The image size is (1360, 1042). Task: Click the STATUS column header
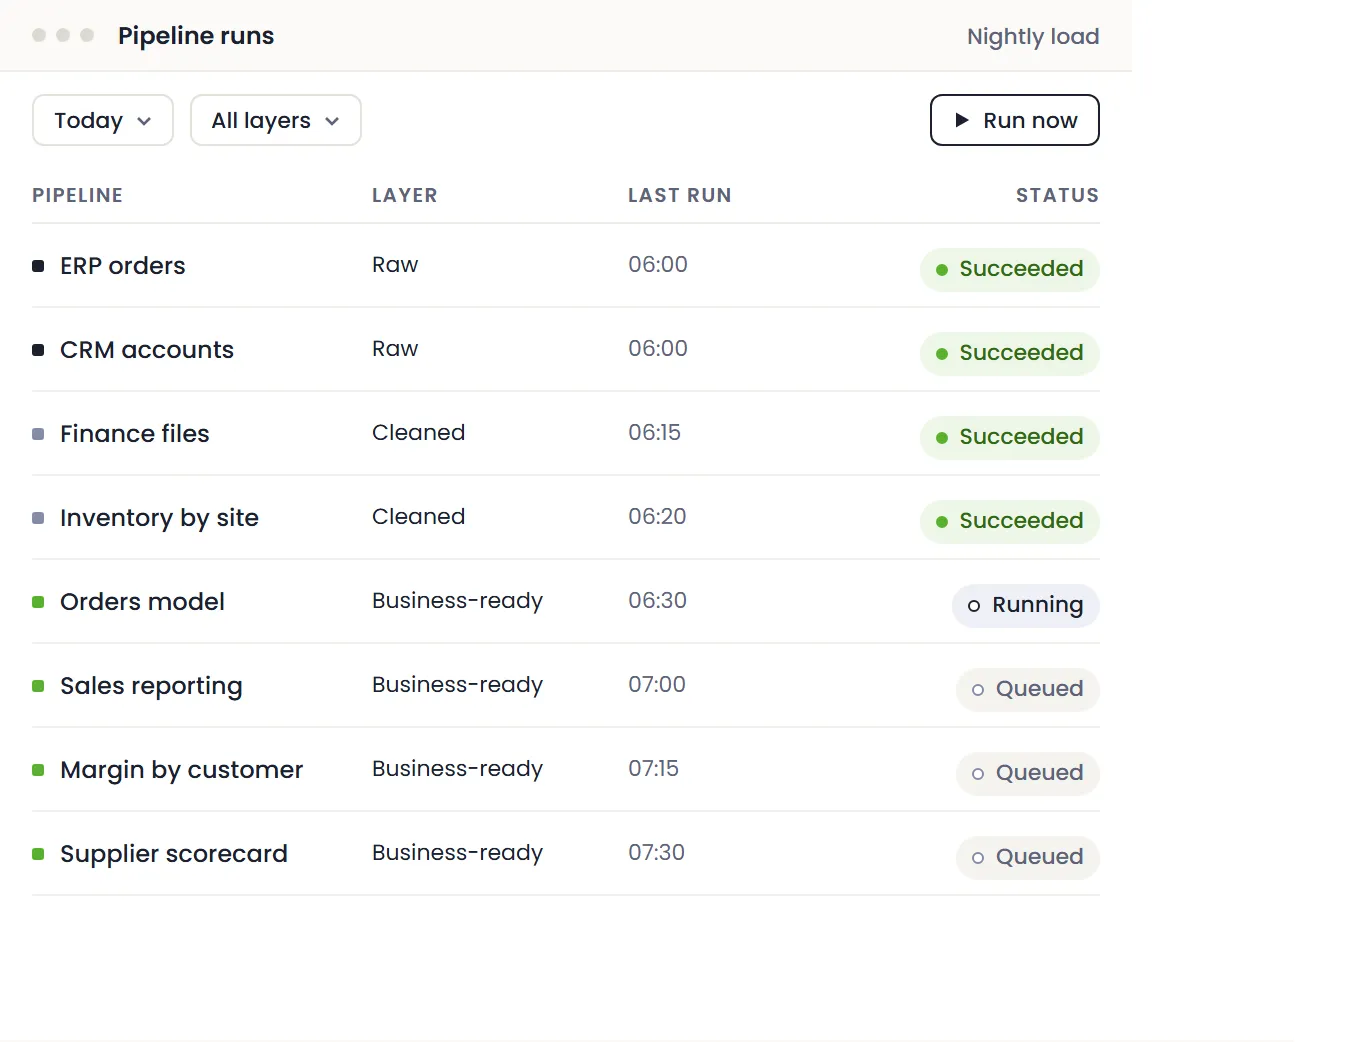[1057, 195]
